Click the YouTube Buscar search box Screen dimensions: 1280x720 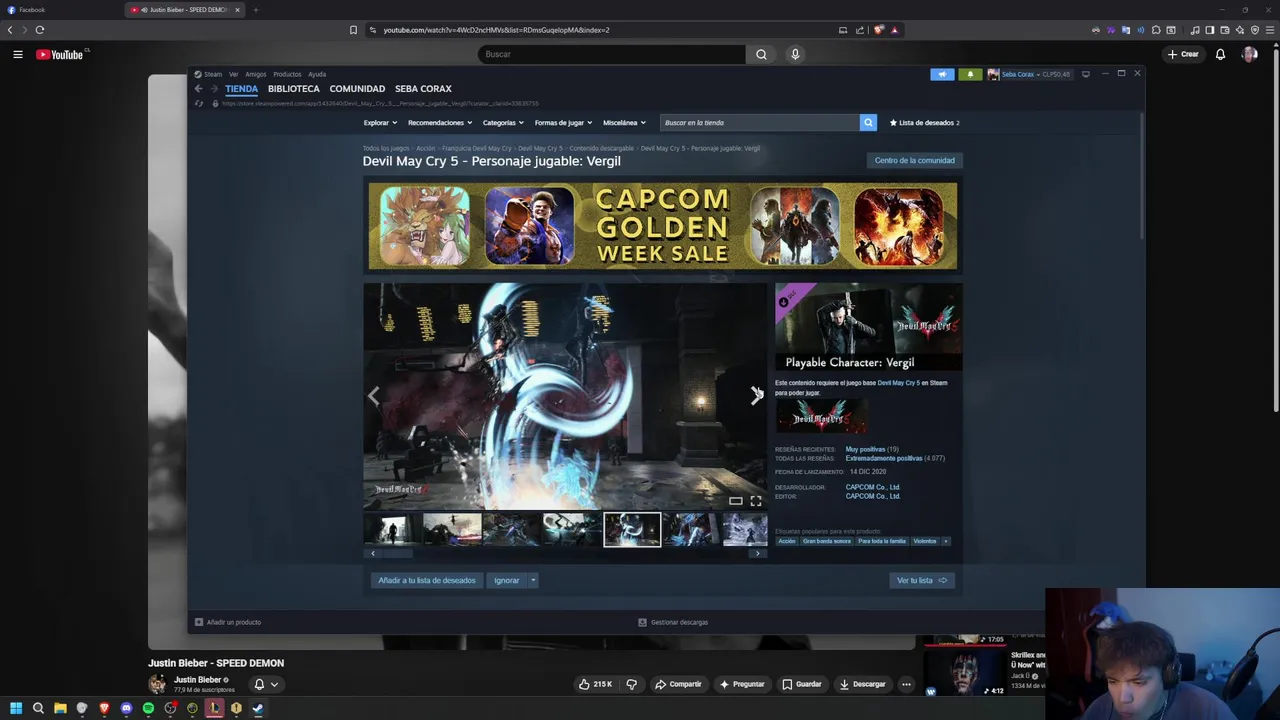tap(612, 54)
